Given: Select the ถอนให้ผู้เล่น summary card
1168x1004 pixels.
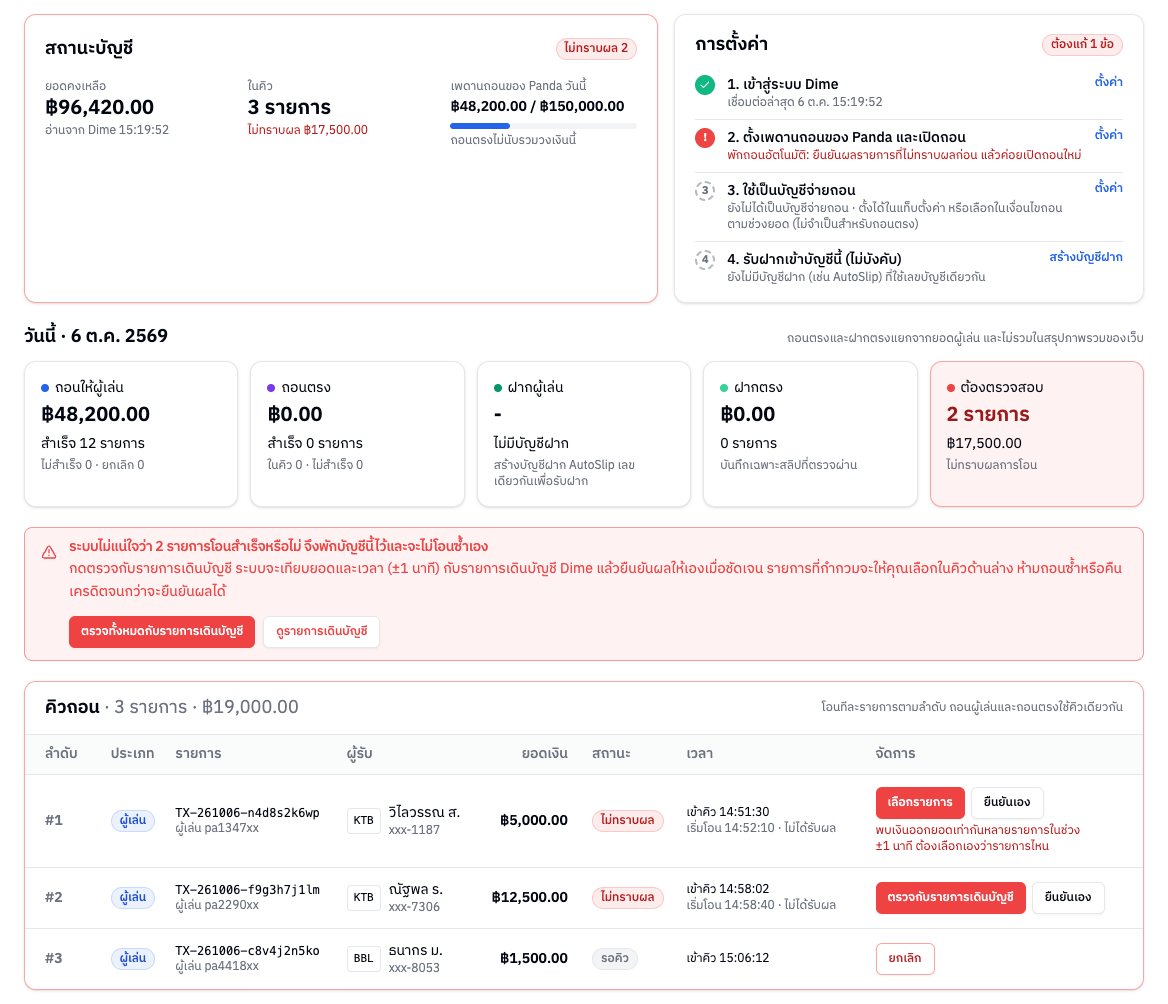Looking at the screenshot, I should coord(131,434).
